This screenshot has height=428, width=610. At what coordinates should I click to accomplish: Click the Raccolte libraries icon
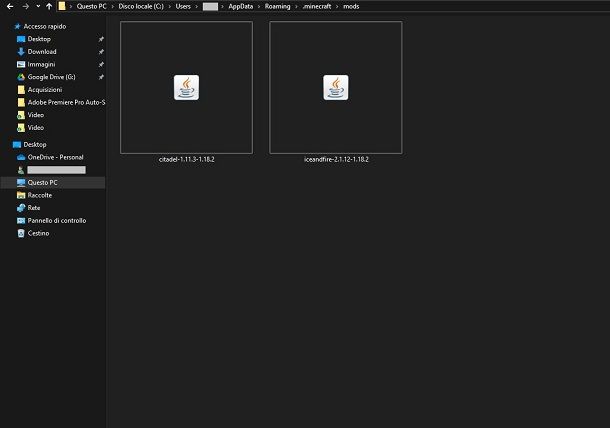click(x=21, y=195)
